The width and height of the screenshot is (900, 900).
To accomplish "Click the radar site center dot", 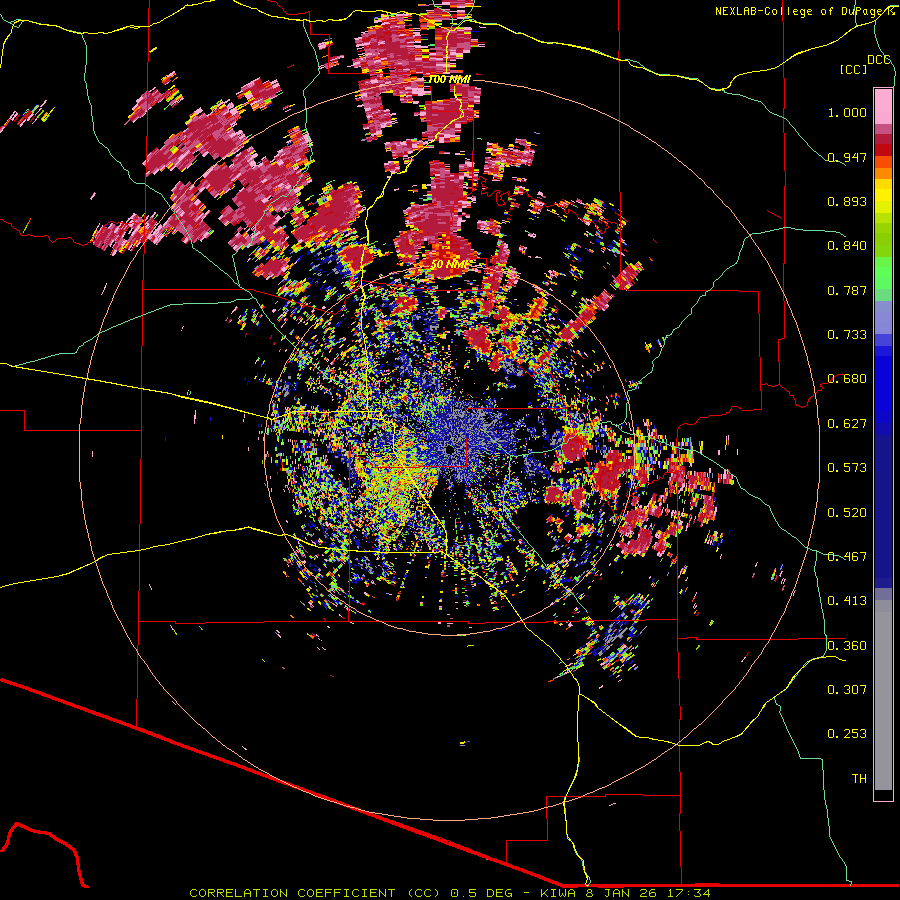I will 451,449.
